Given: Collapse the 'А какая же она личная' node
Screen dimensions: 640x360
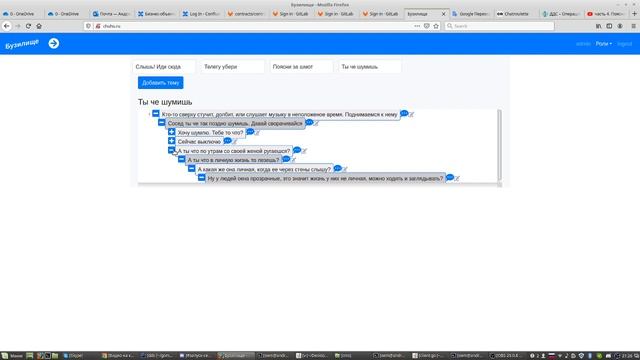Looking at the screenshot, I should (x=191, y=168).
